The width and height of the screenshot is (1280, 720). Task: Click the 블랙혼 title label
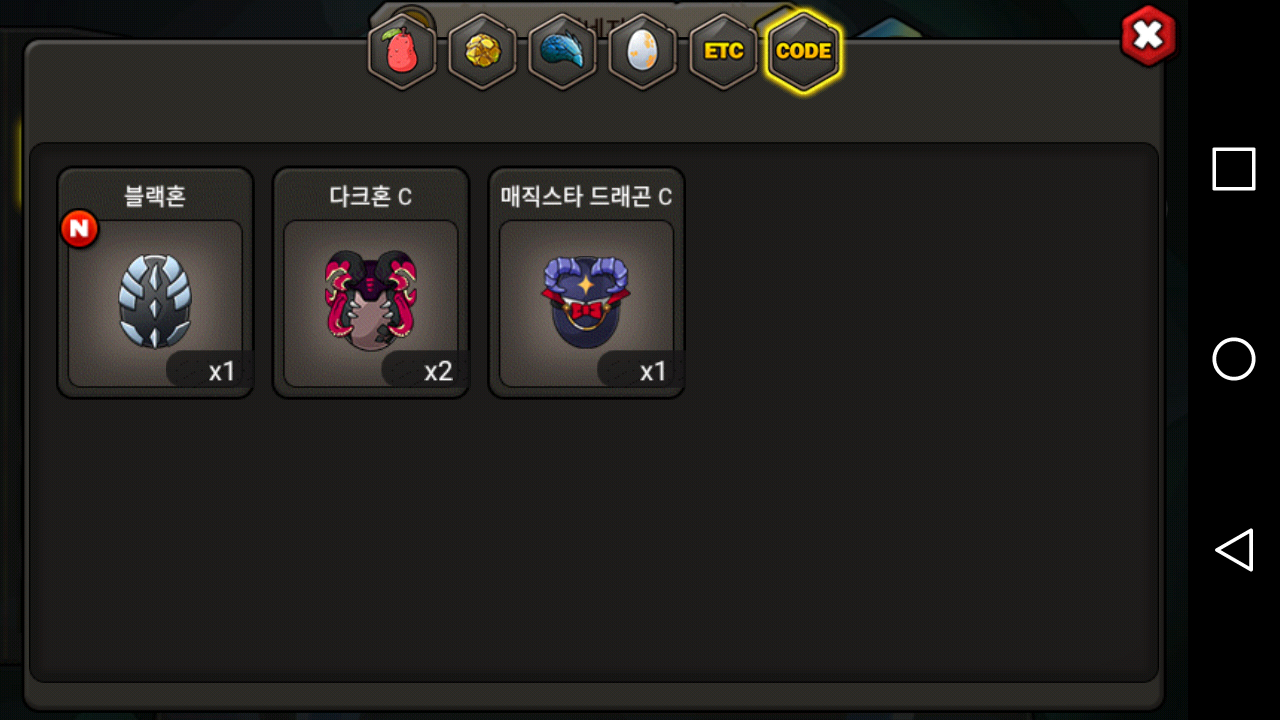coord(155,196)
